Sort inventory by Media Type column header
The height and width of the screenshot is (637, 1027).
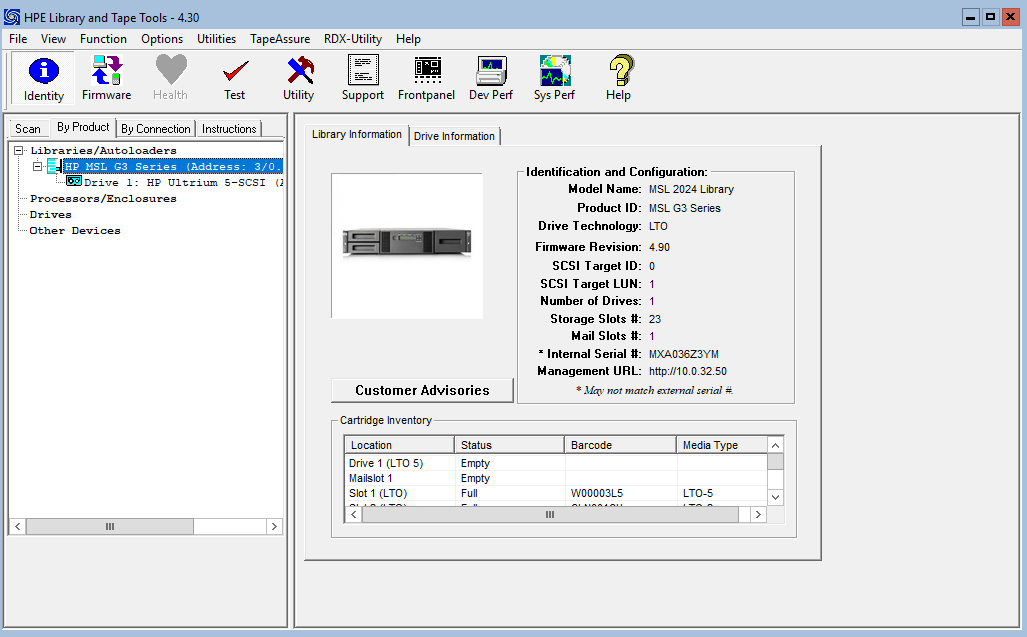click(722, 445)
